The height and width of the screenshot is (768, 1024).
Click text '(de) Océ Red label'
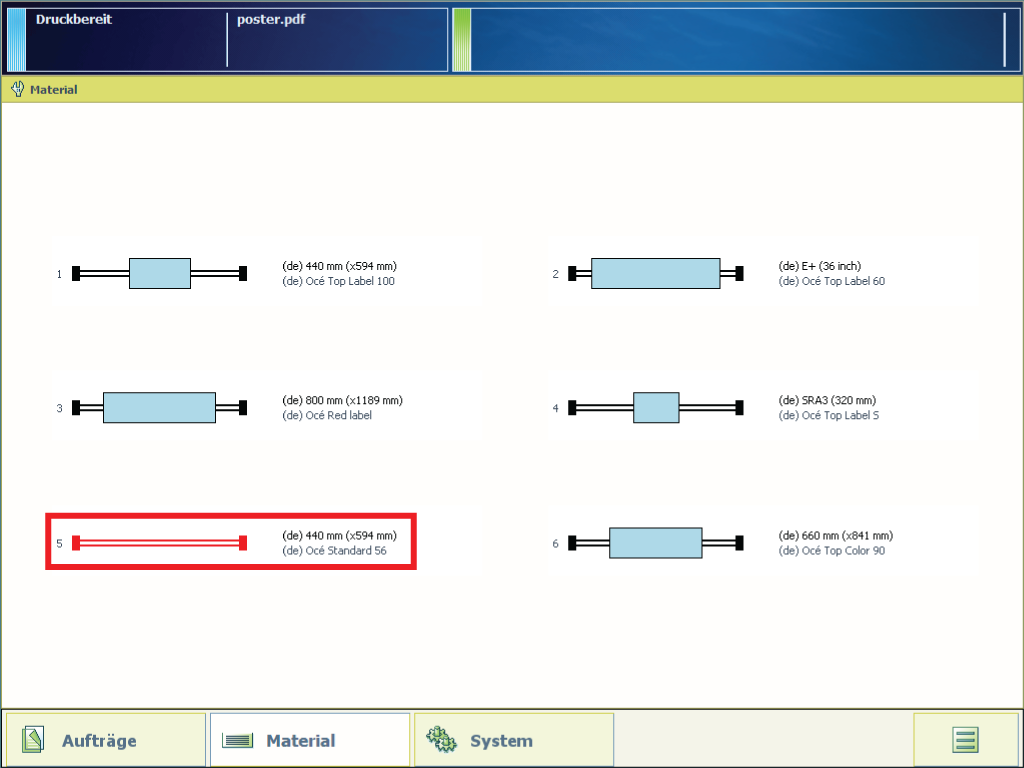click(327, 415)
